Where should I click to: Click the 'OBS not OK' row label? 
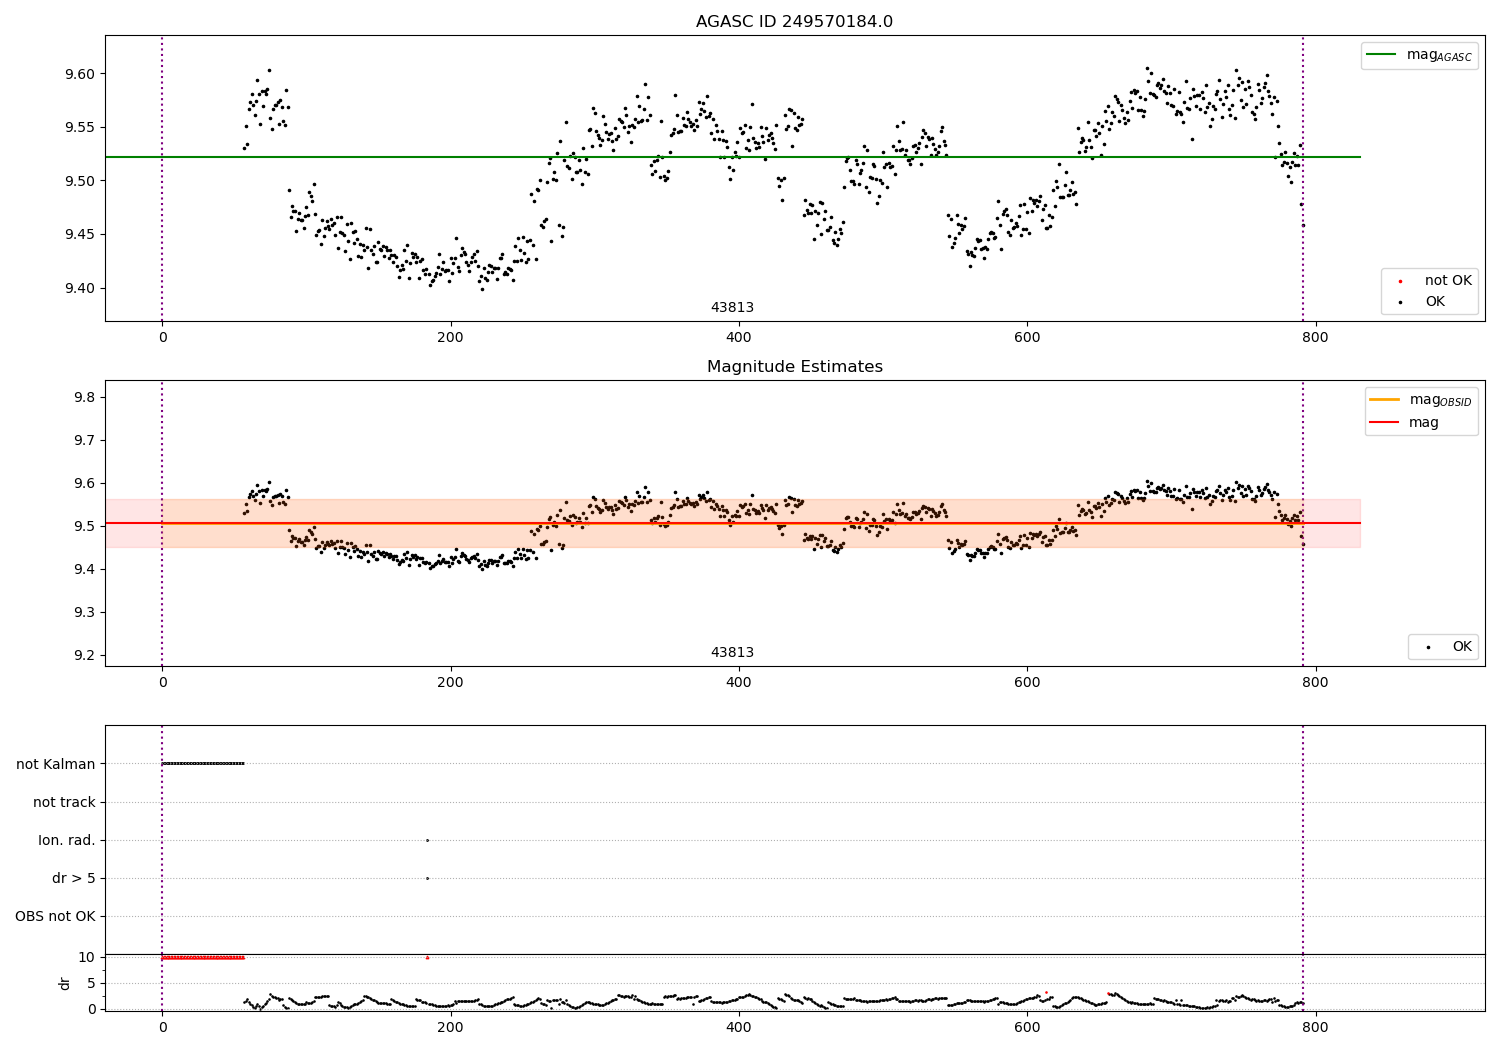pos(55,916)
